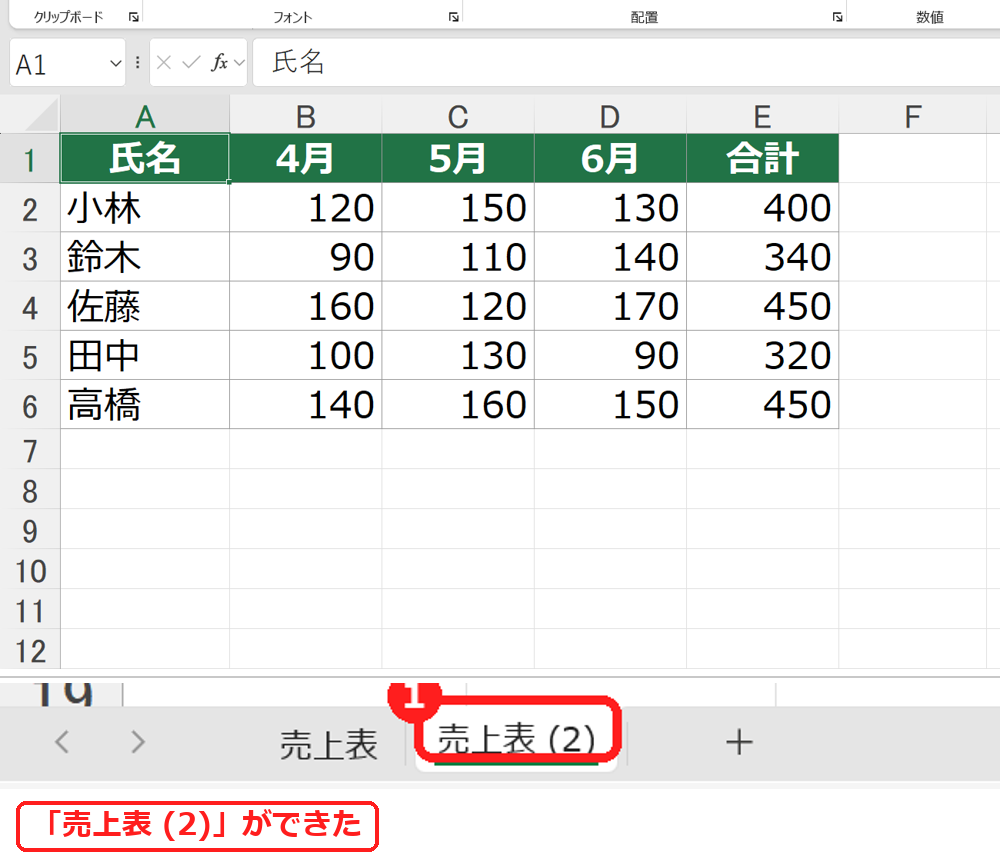Click 鈴木's total cell 340
This screenshot has width=1000, height=859.
pyautogui.click(x=763, y=257)
